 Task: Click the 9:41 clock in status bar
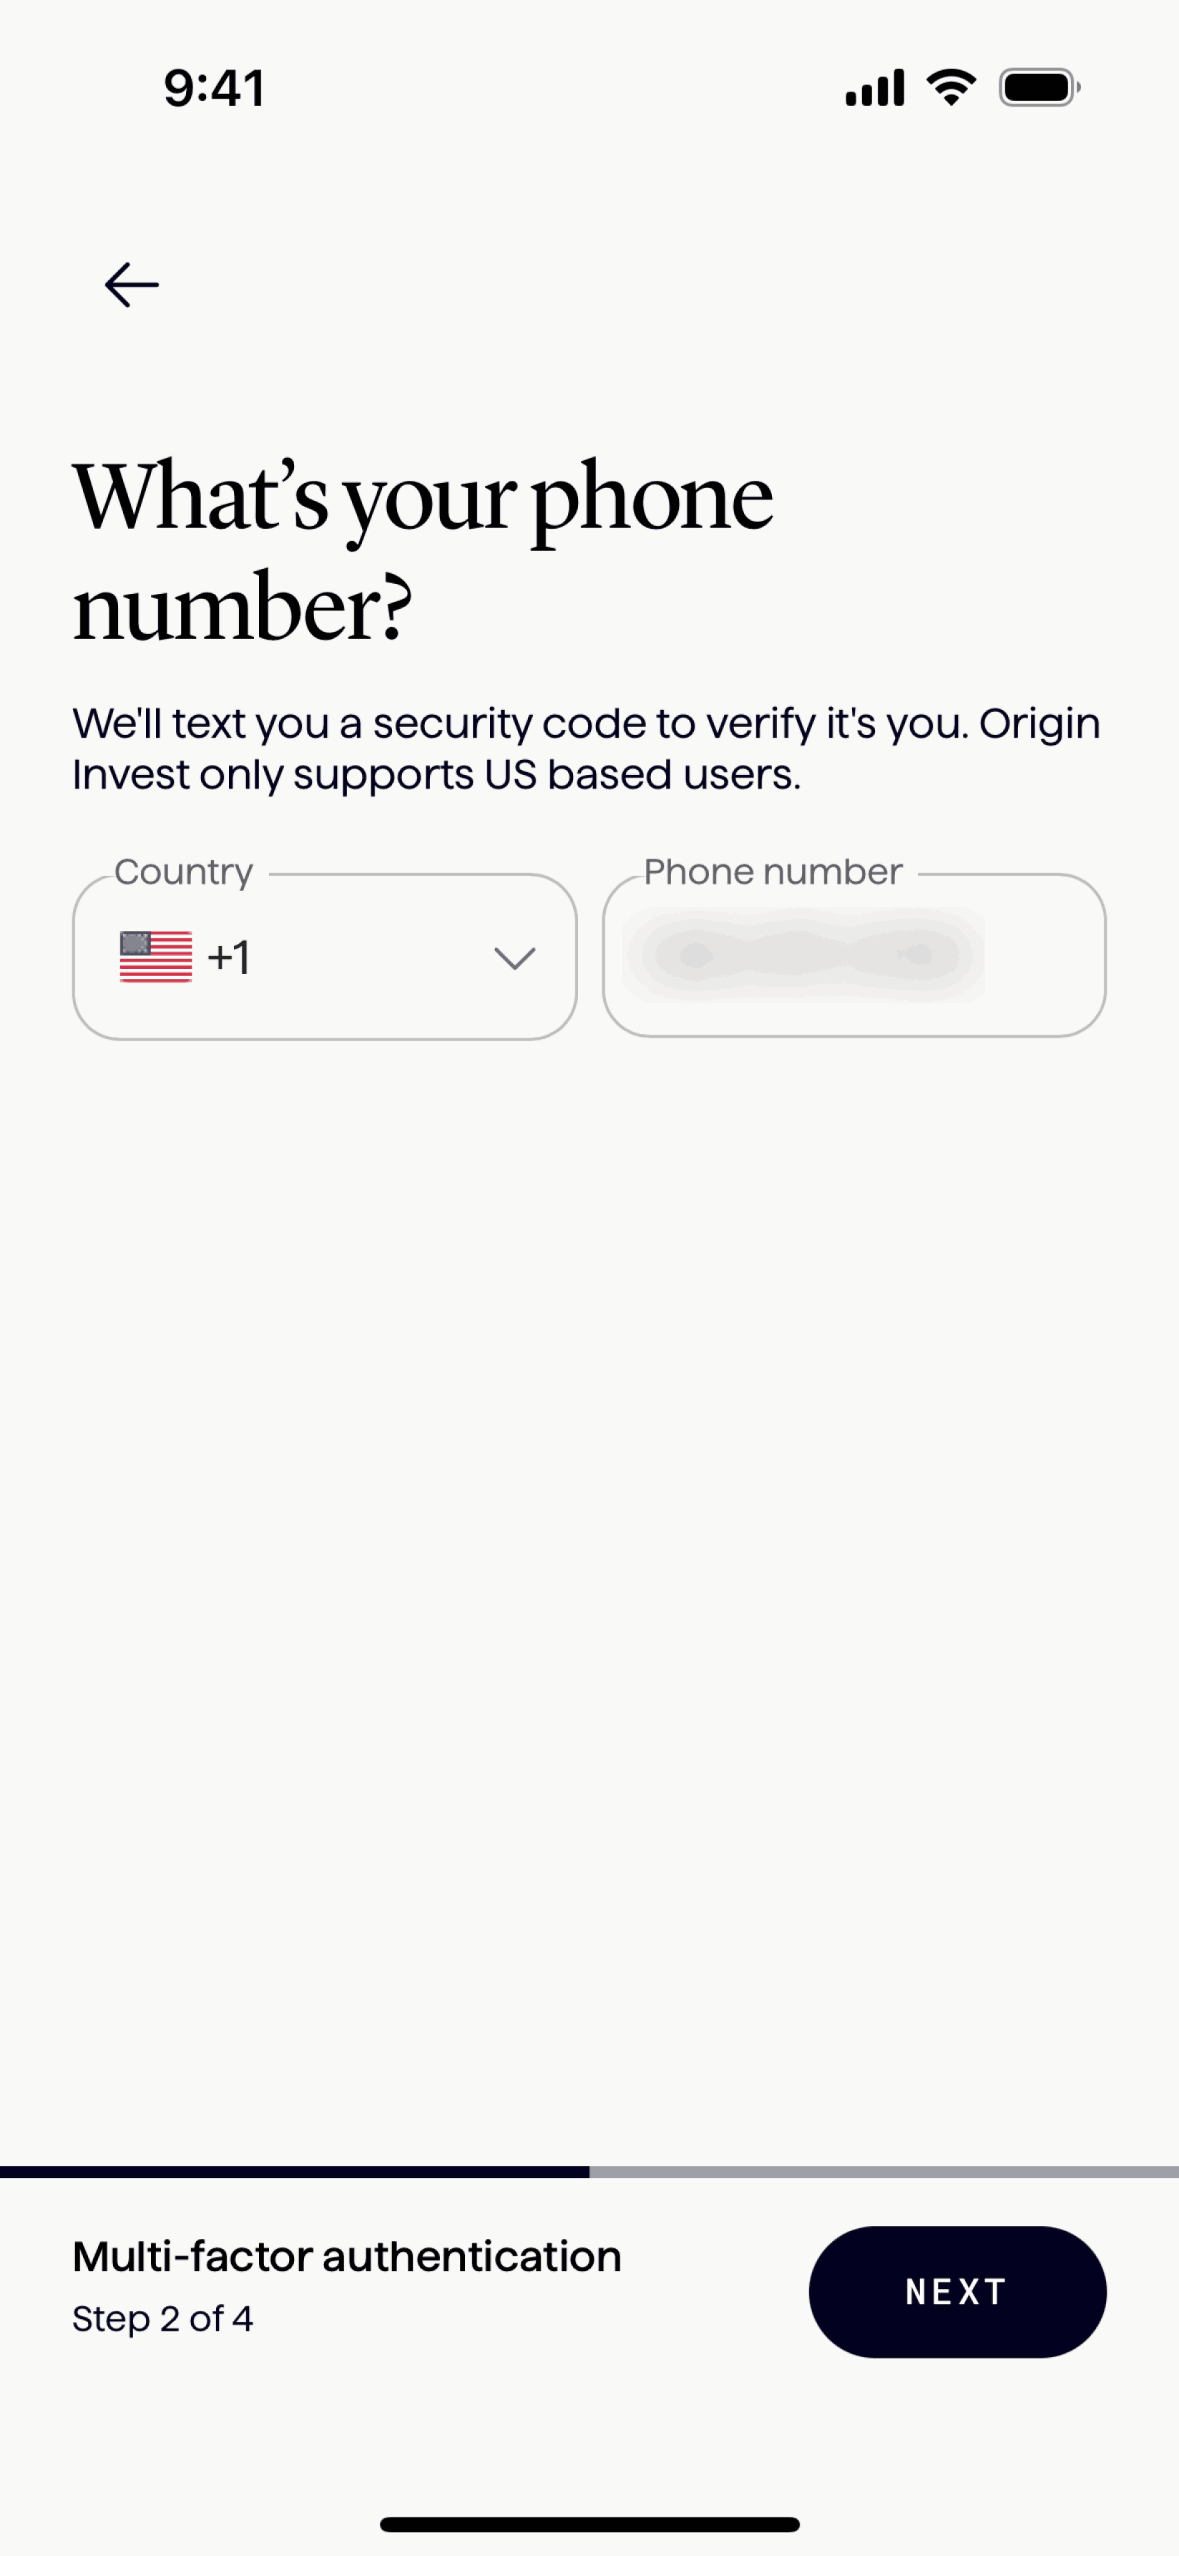click(214, 88)
